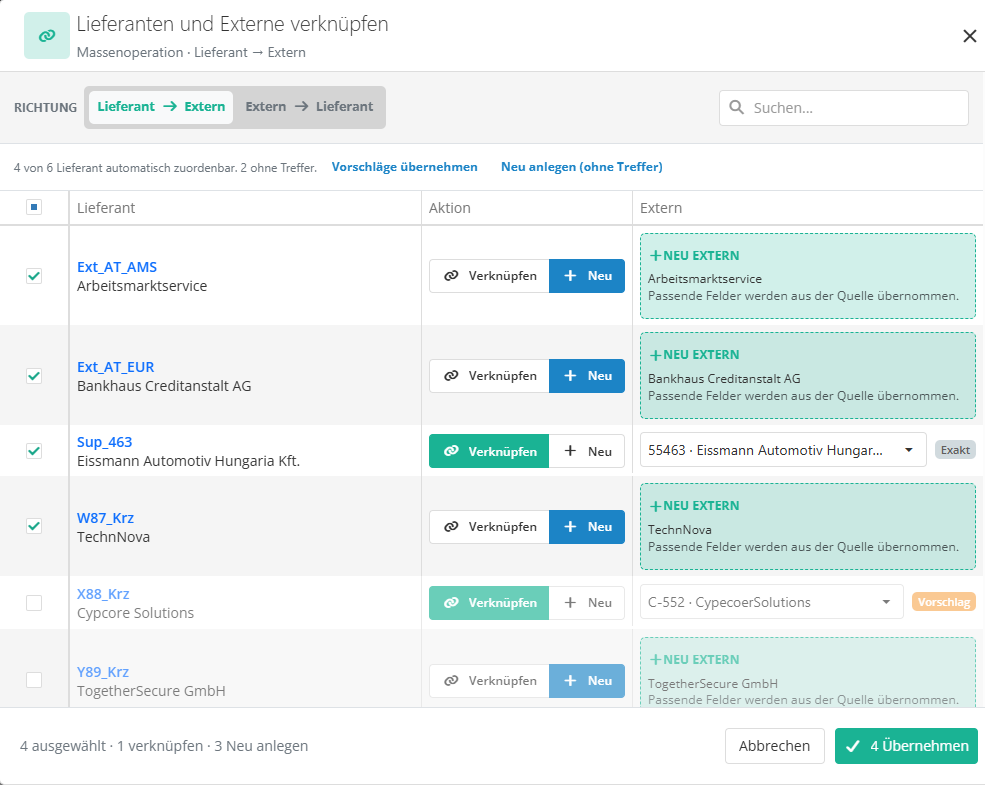The width and height of the screenshot is (985, 785).
Task: Choose Verknüpfen for TogetherSecure GmbH row
Action: pyautogui.click(x=489, y=681)
